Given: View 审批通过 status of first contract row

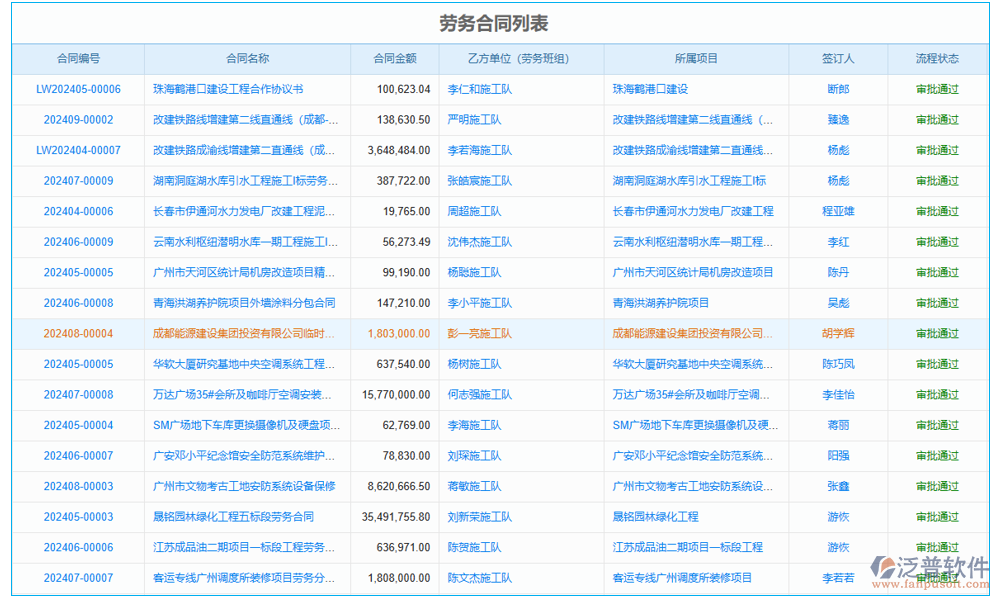Looking at the screenshot, I should pos(936,89).
